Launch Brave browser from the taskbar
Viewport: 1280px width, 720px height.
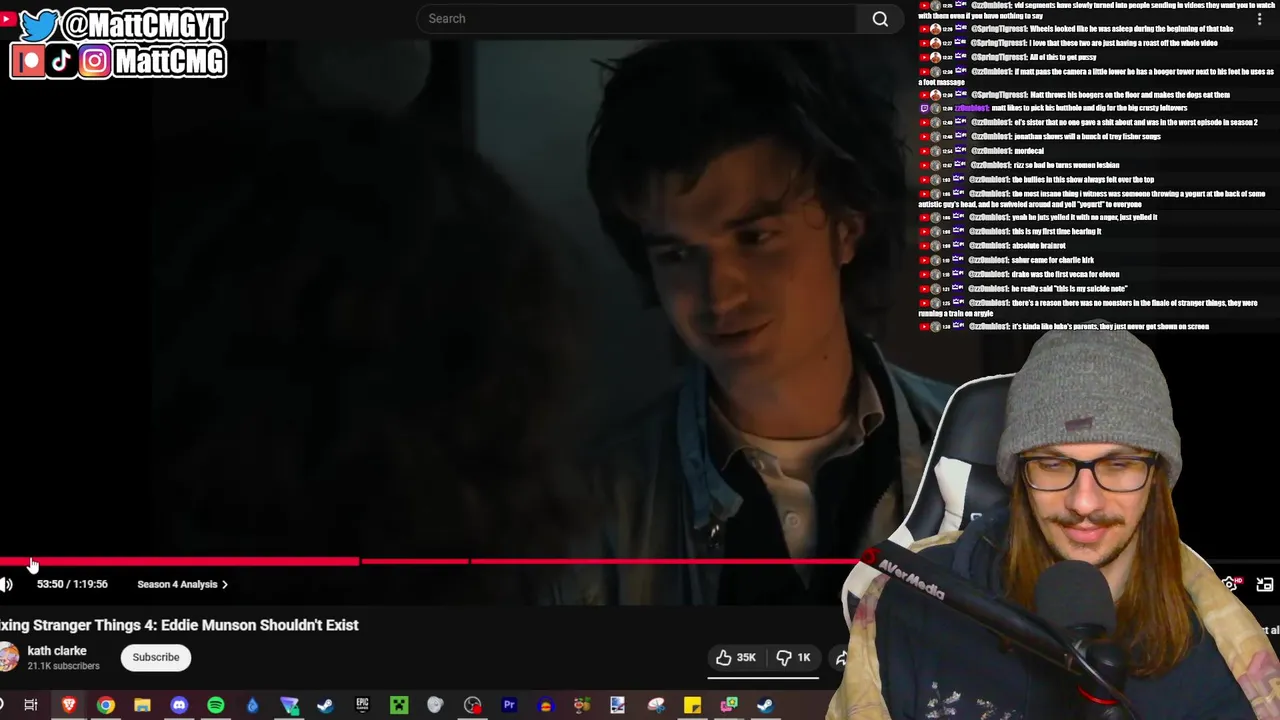tap(69, 706)
